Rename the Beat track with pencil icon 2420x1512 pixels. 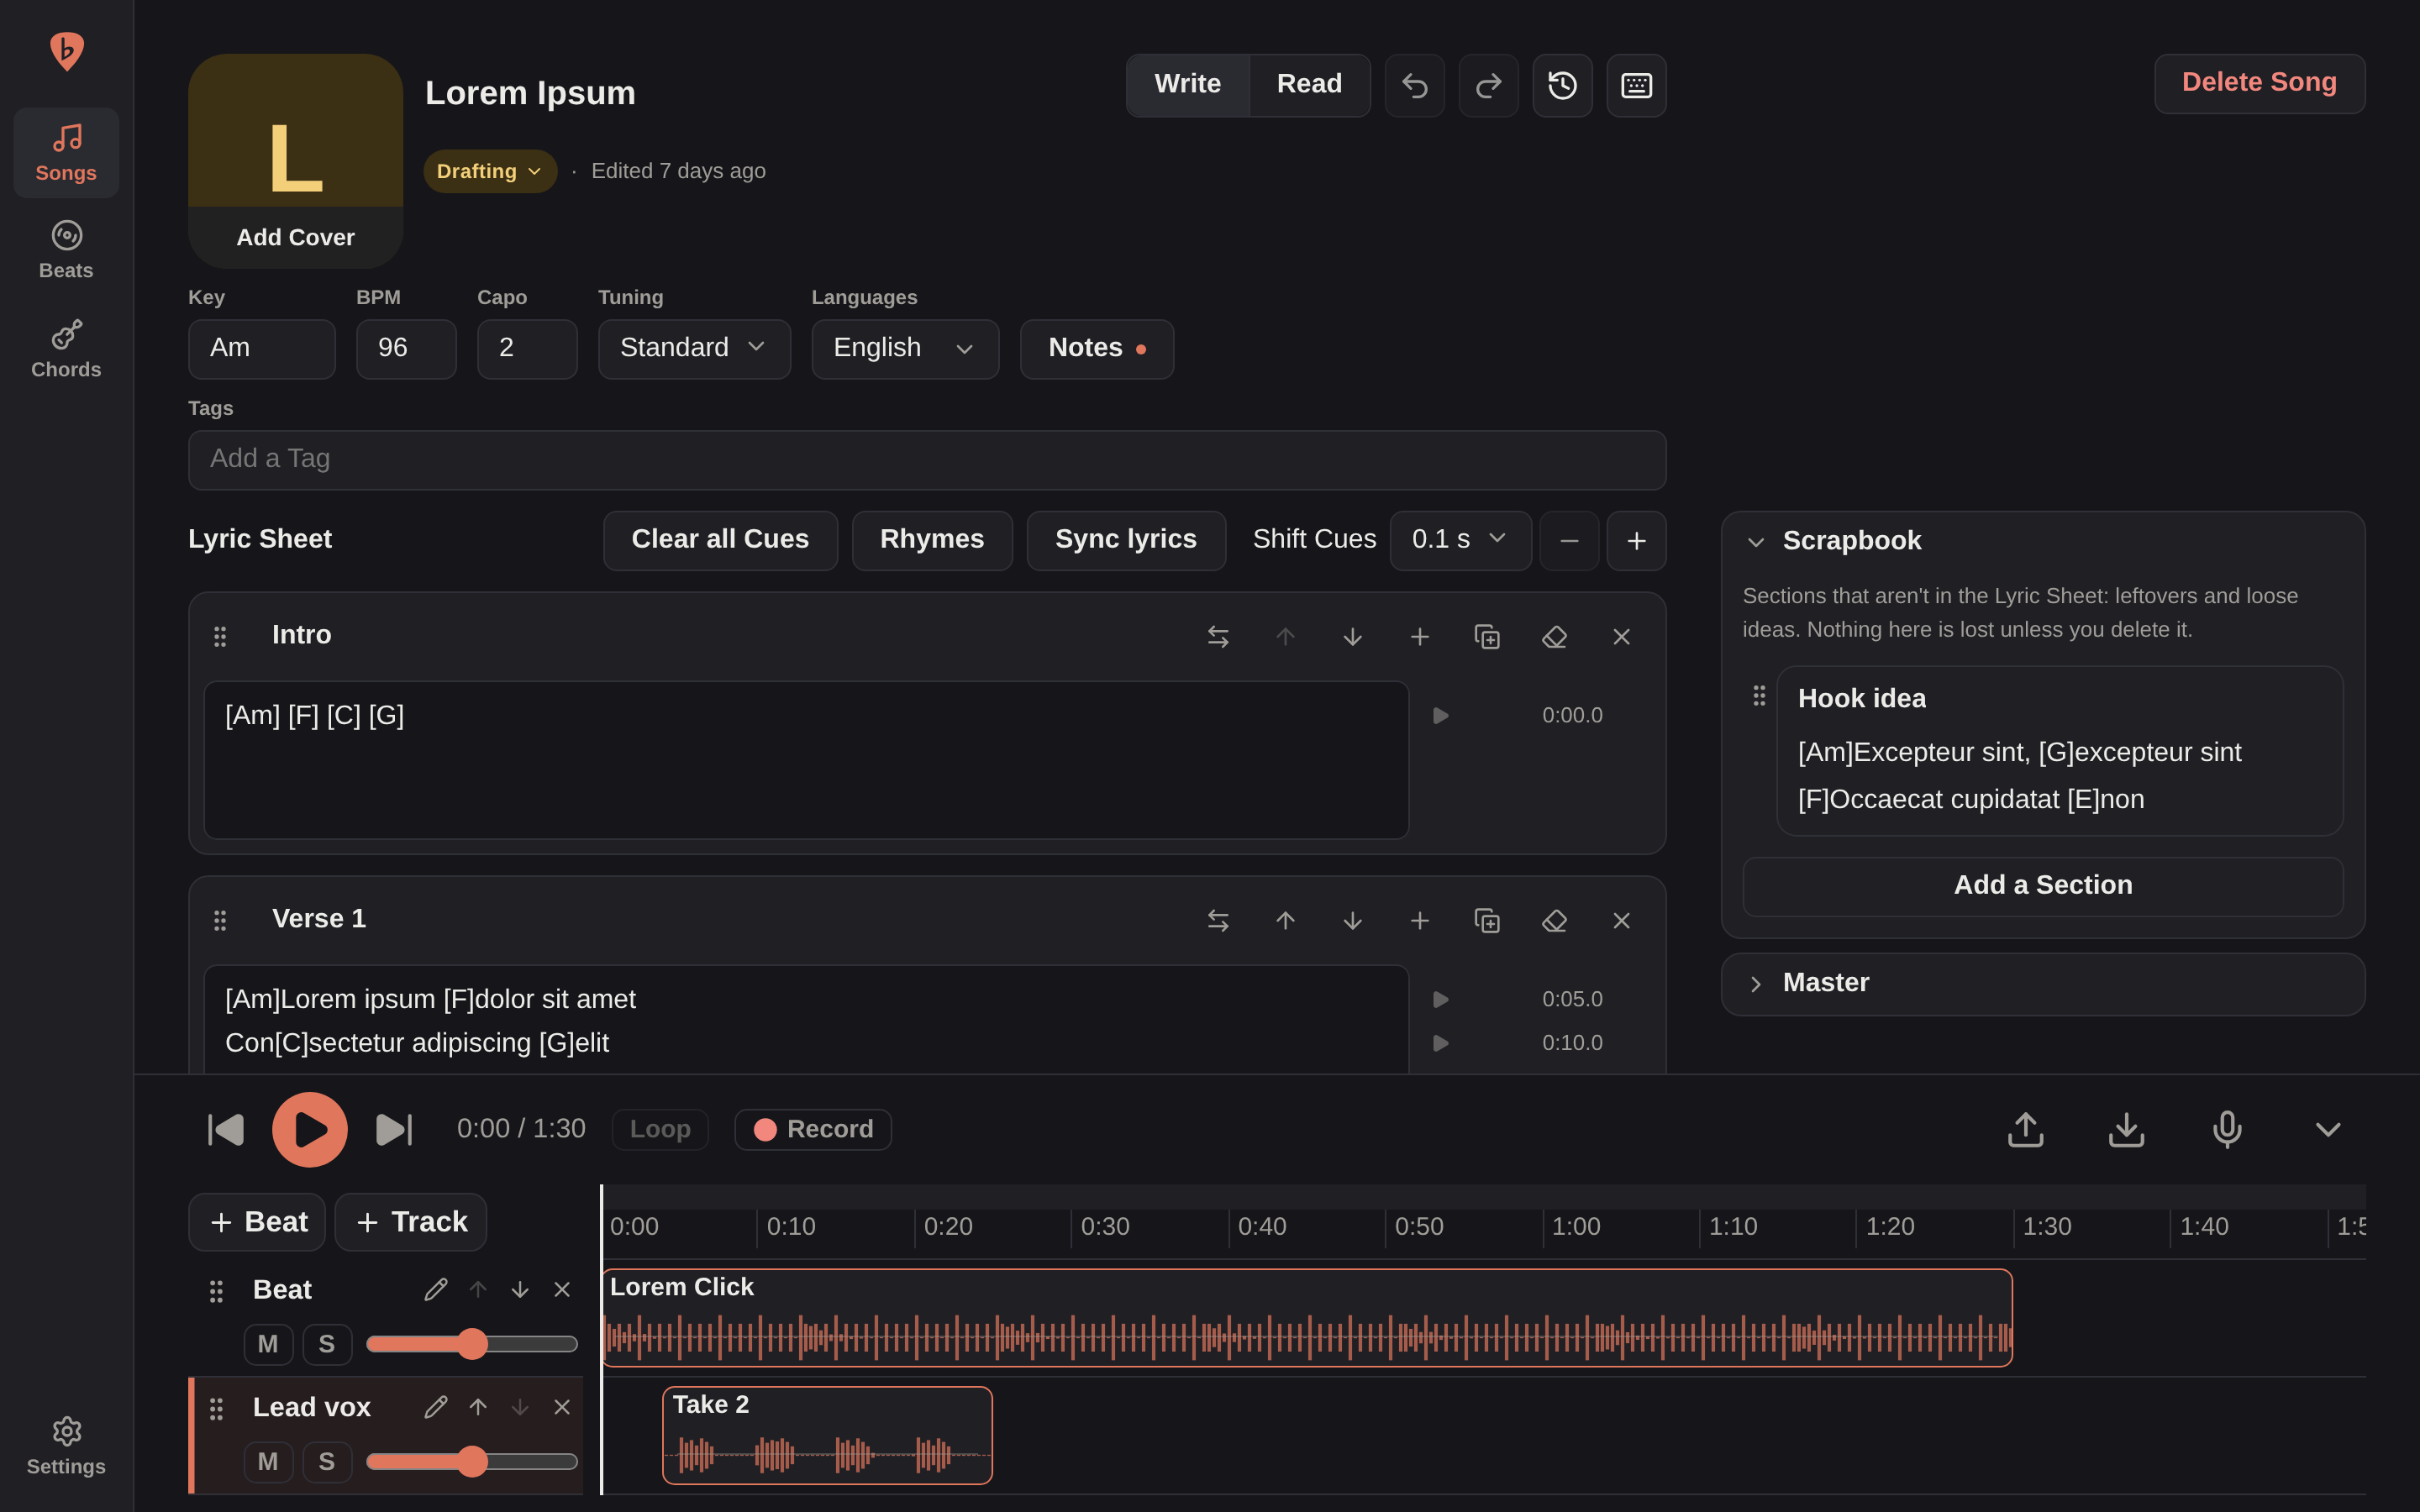tap(435, 1290)
